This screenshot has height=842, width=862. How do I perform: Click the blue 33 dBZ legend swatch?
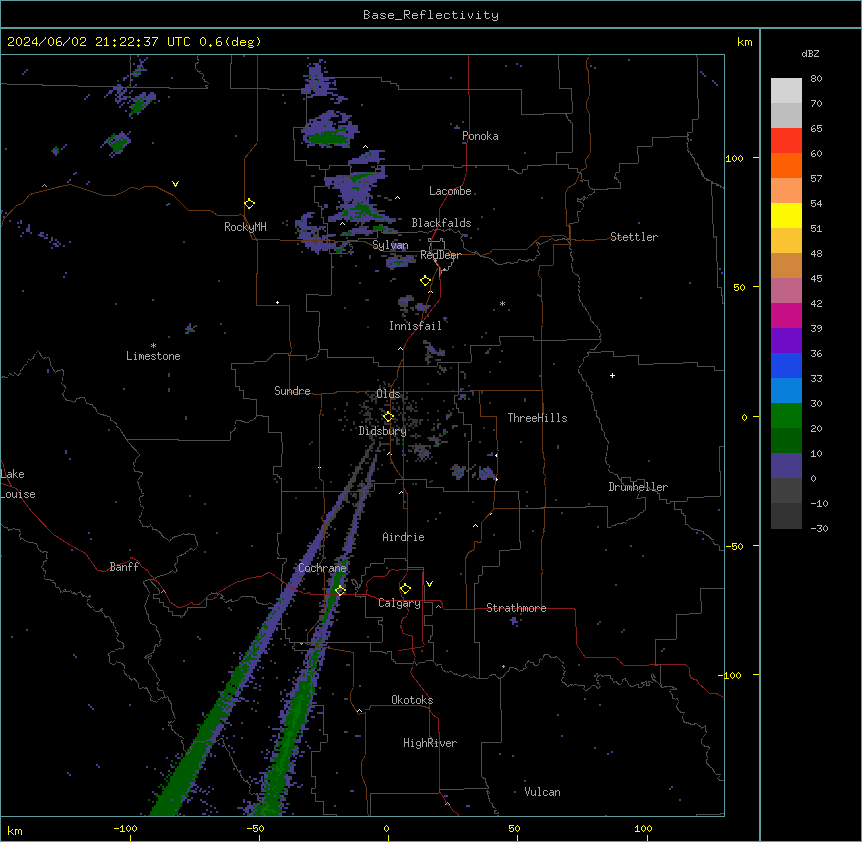[x=786, y=365]
